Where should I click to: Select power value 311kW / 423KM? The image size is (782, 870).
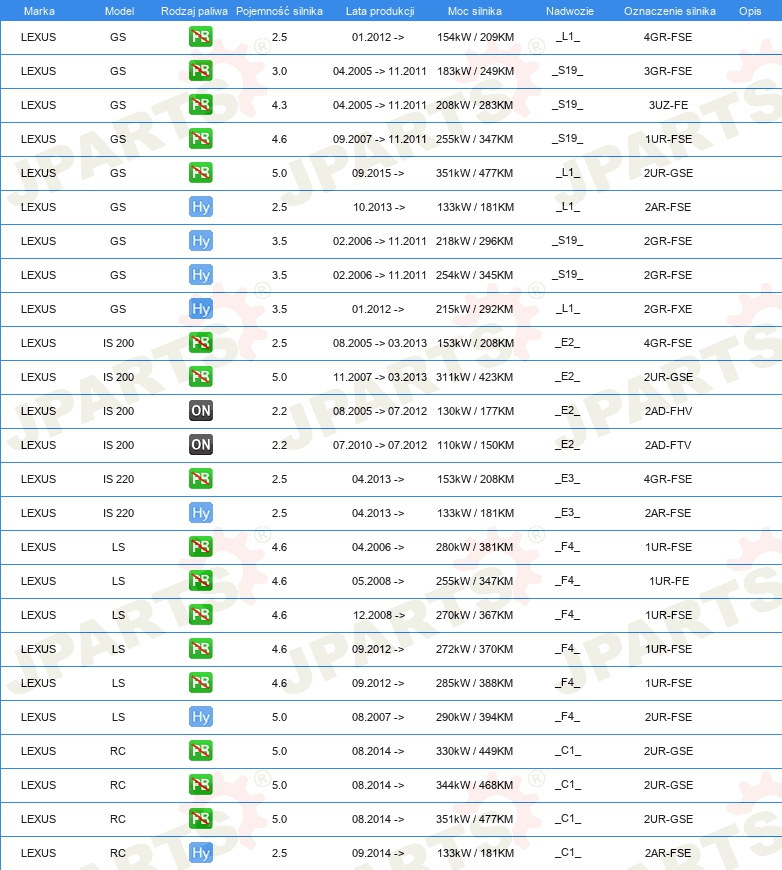(475, 377)
